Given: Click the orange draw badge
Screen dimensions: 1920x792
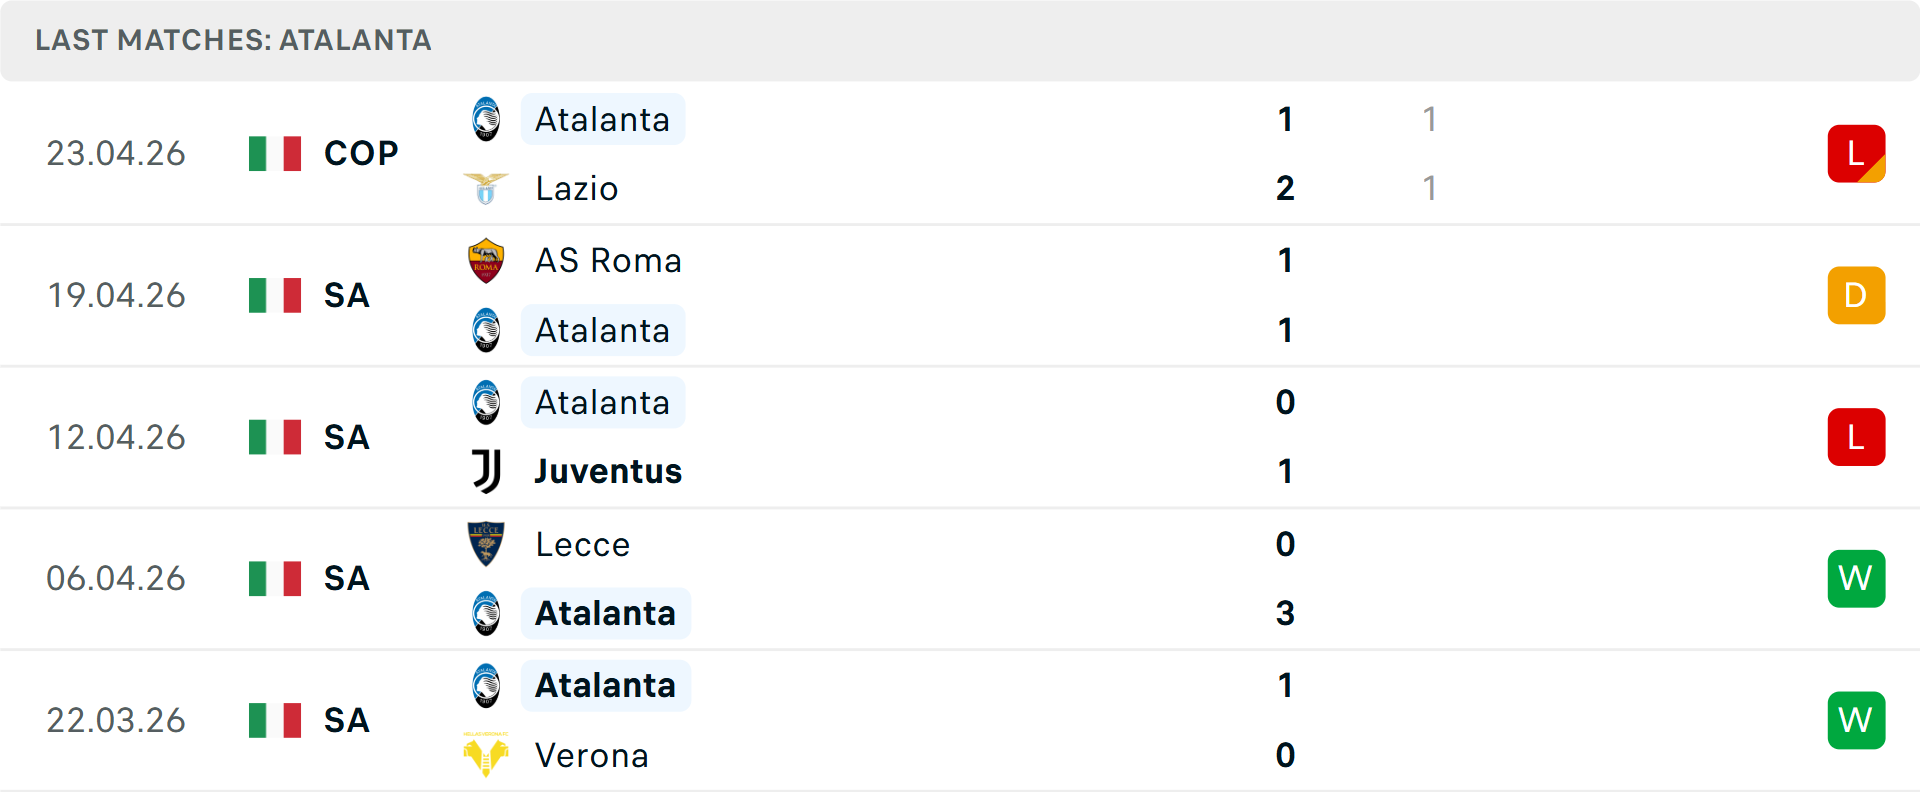Looking at the screenshot, I should click(1856, 295).
